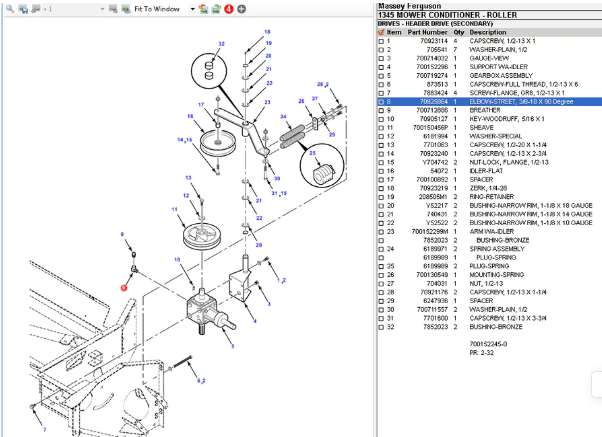
Task: Click the red checkmark icon in list header
Action: (380, 32)
